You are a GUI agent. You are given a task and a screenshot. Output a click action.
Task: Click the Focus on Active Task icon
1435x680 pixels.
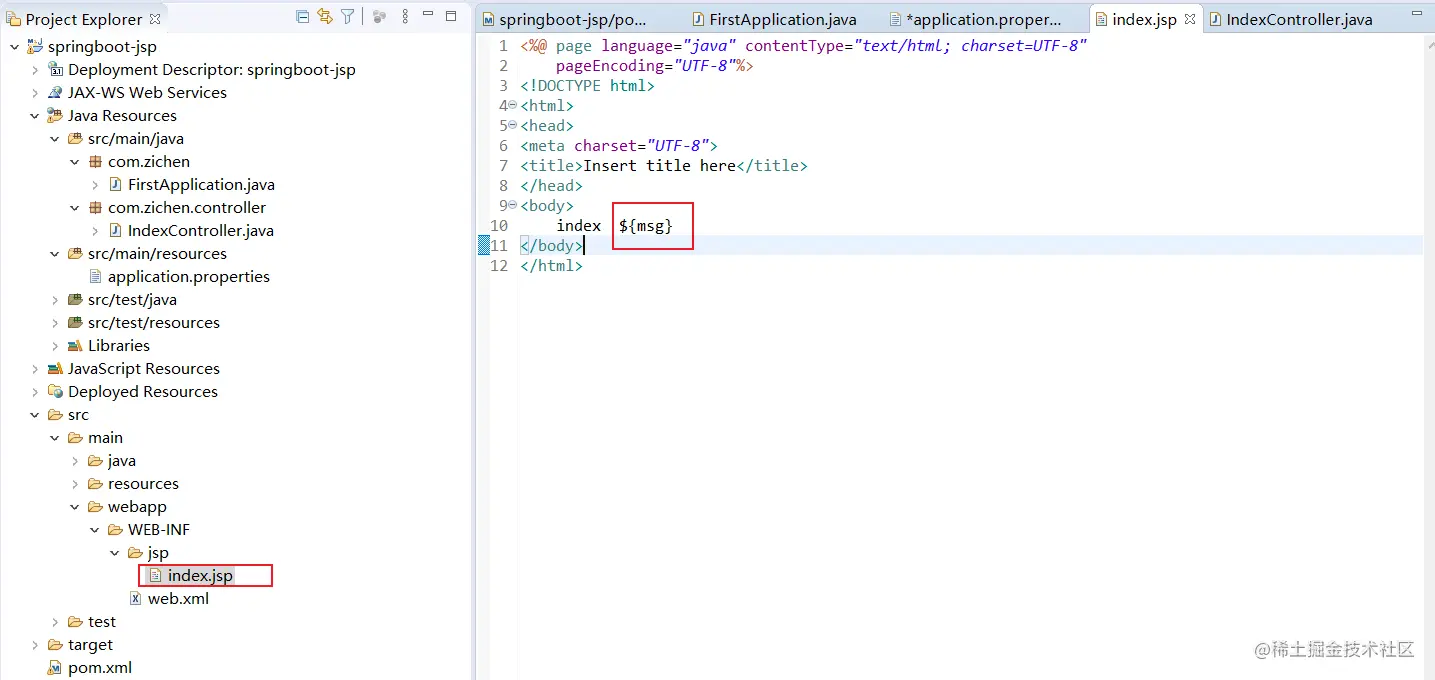point(380,17)
